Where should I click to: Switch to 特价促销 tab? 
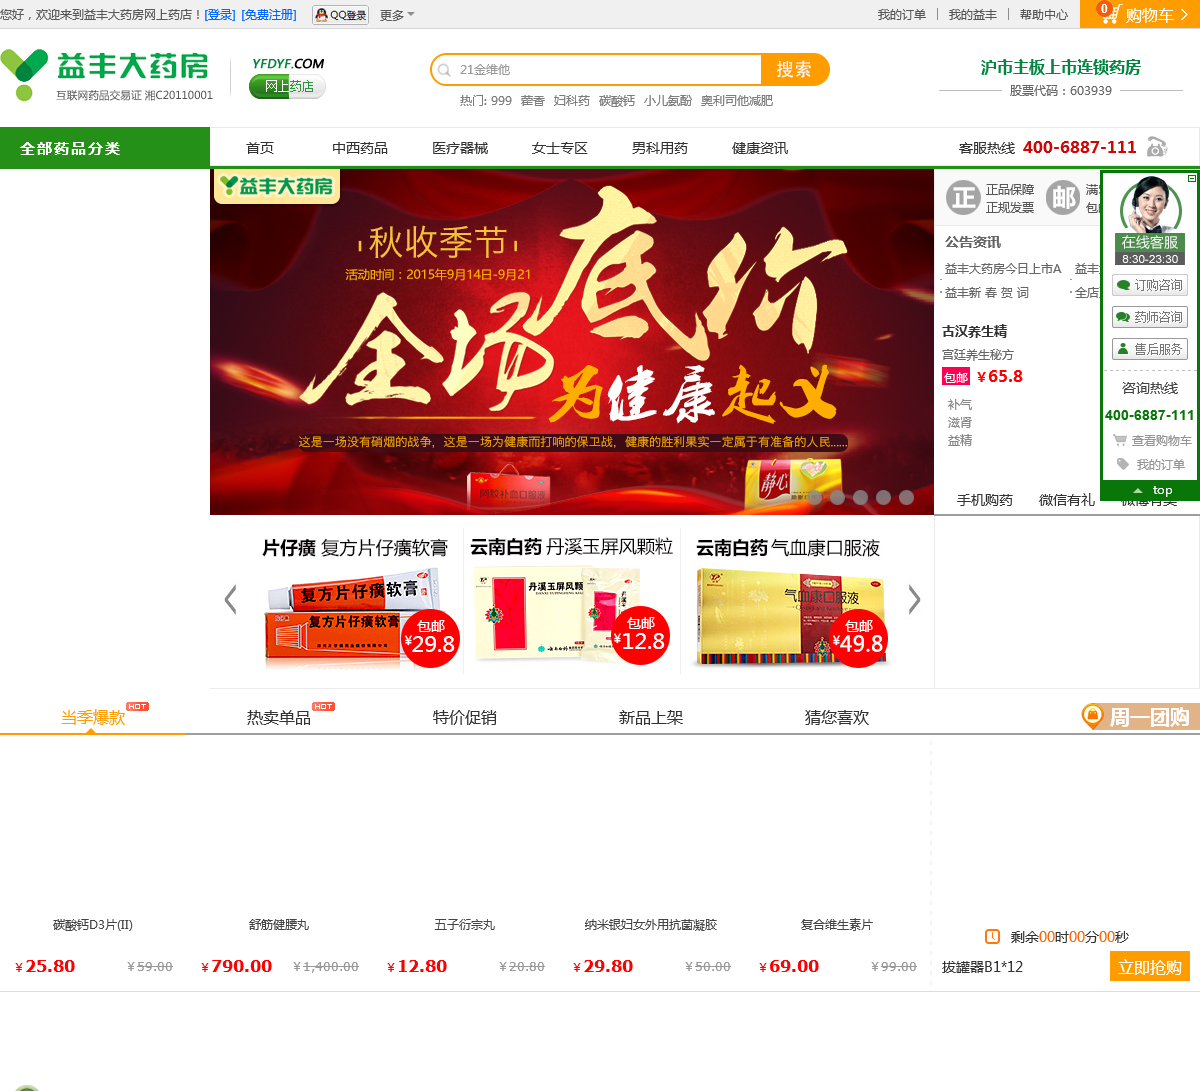465,717
